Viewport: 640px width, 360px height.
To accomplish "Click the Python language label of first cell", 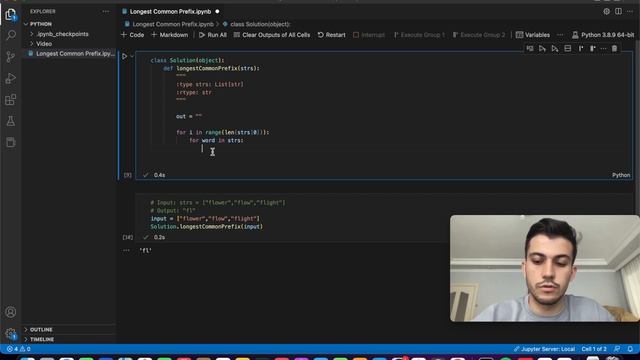I will tap(621, 175).
